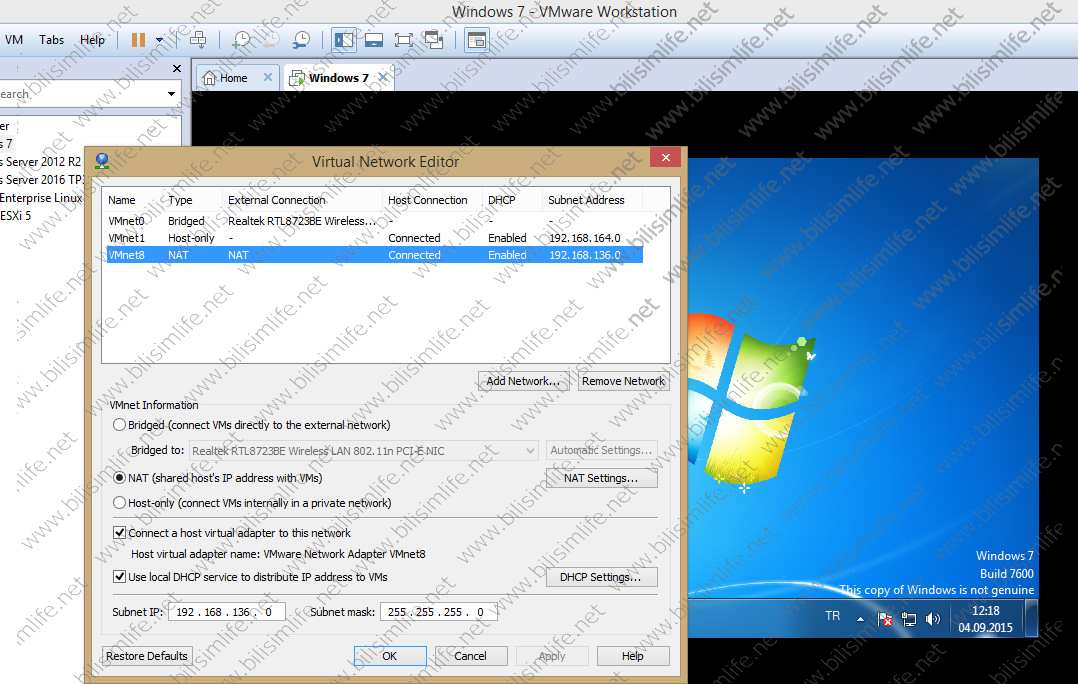Click the DHCP column header

(502, 200)
